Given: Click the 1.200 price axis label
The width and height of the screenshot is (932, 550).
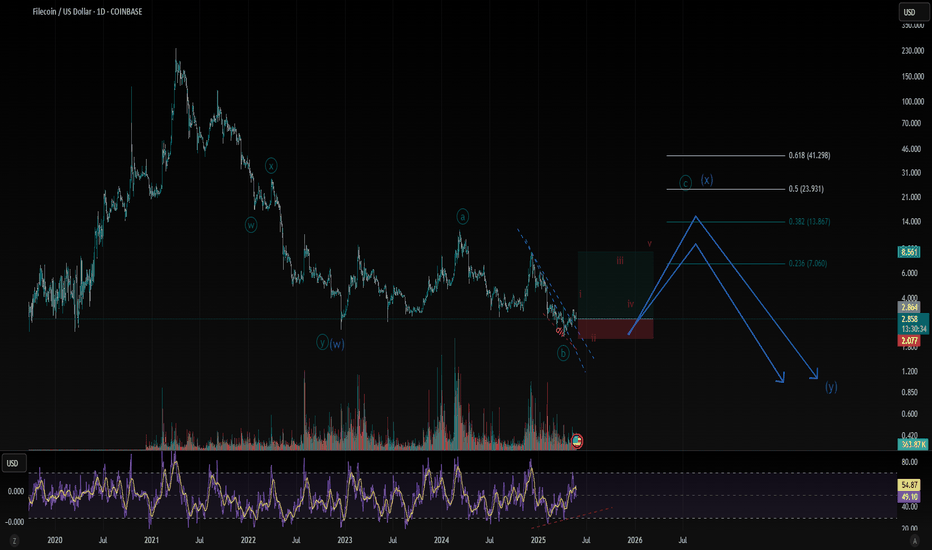Looking at the screenshot, I should (x=909, y=372).
